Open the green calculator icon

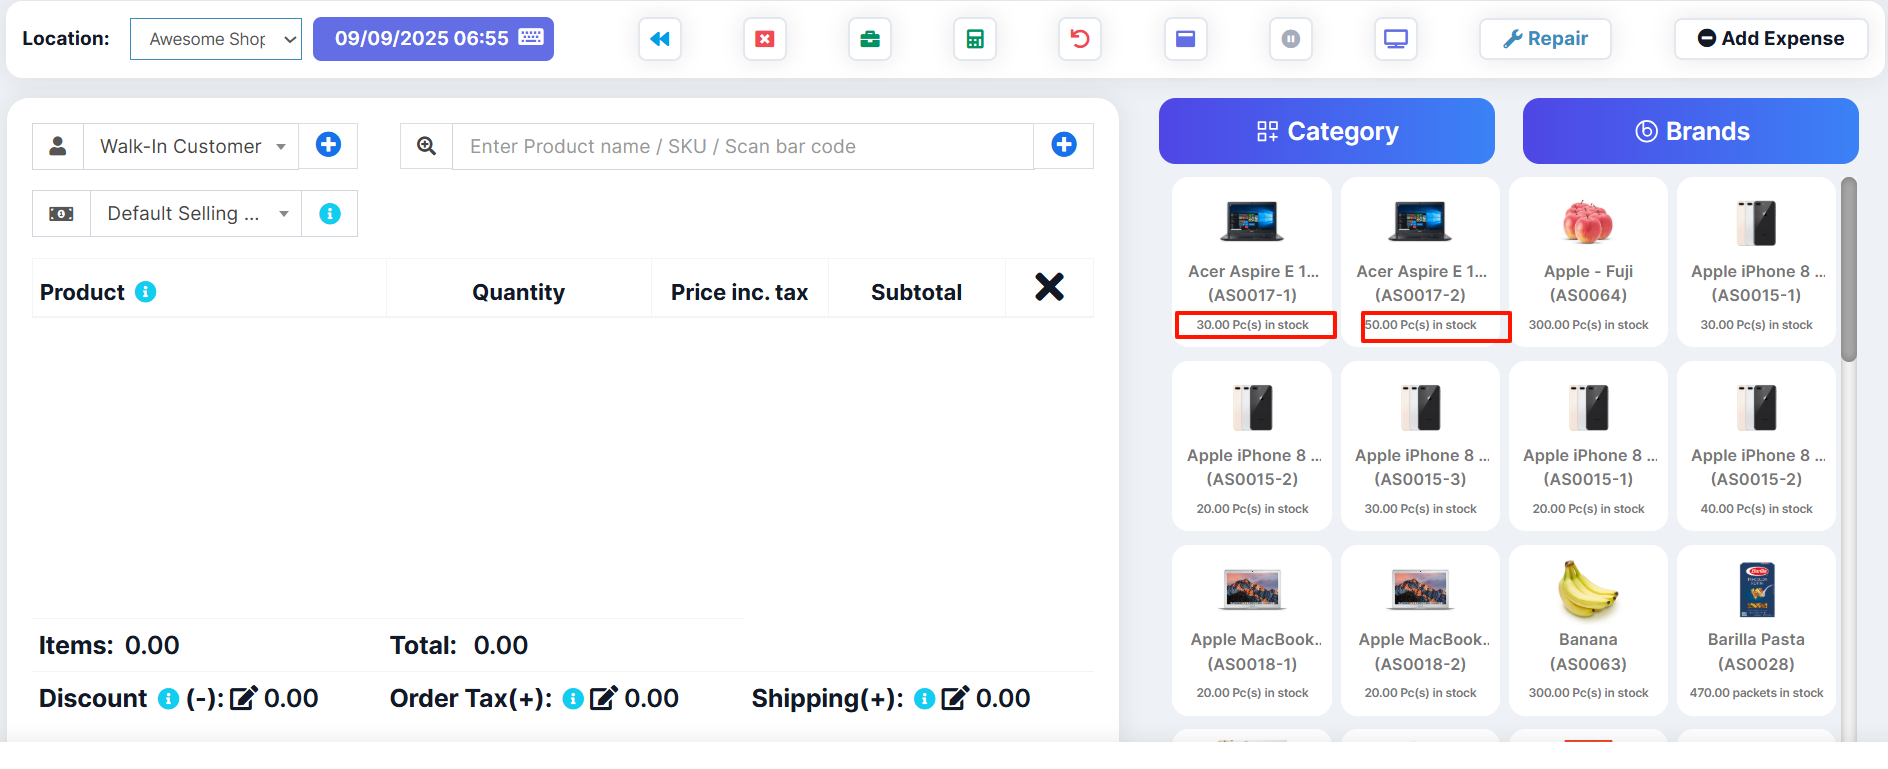975,39
